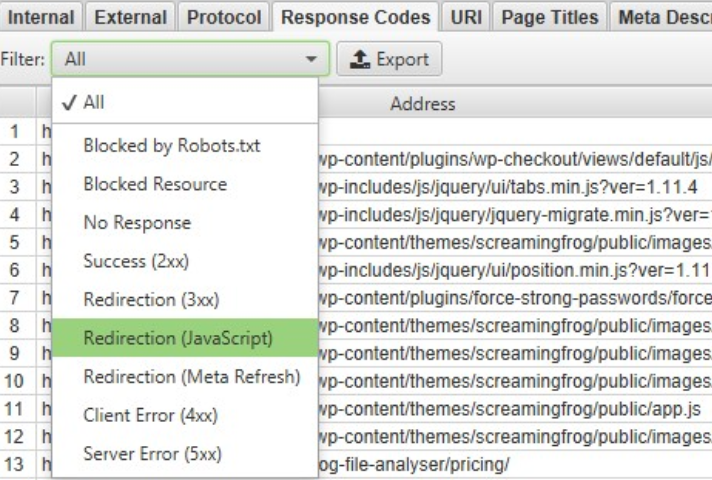
Task: Switch to the Internal tab
Action: [41, 17]
